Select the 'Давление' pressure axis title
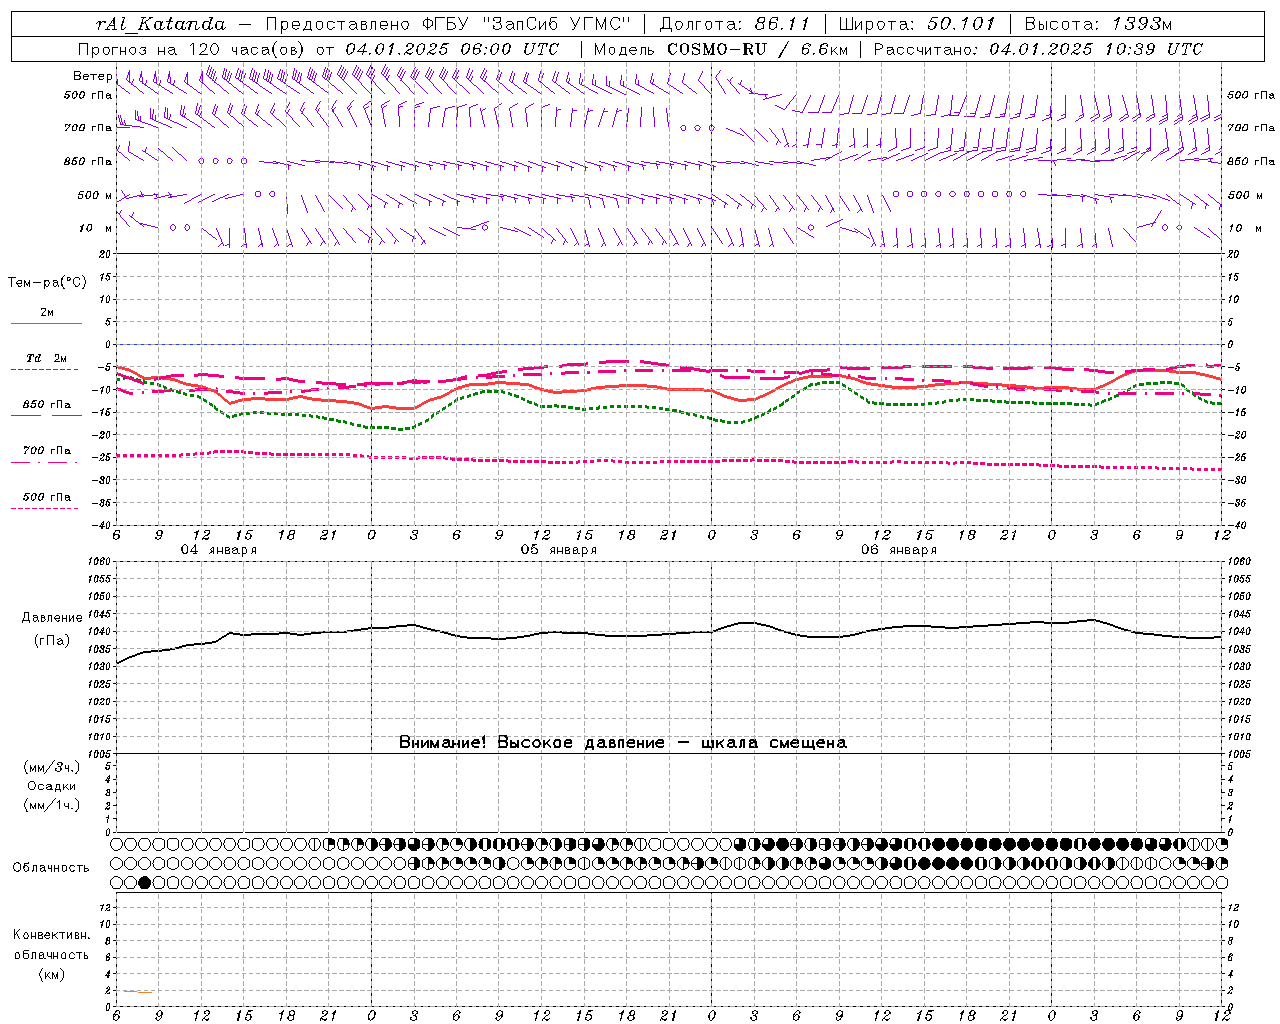The width and height of the screenshot is (1280, 1024). pyautogui.click(x=51, y=618)
